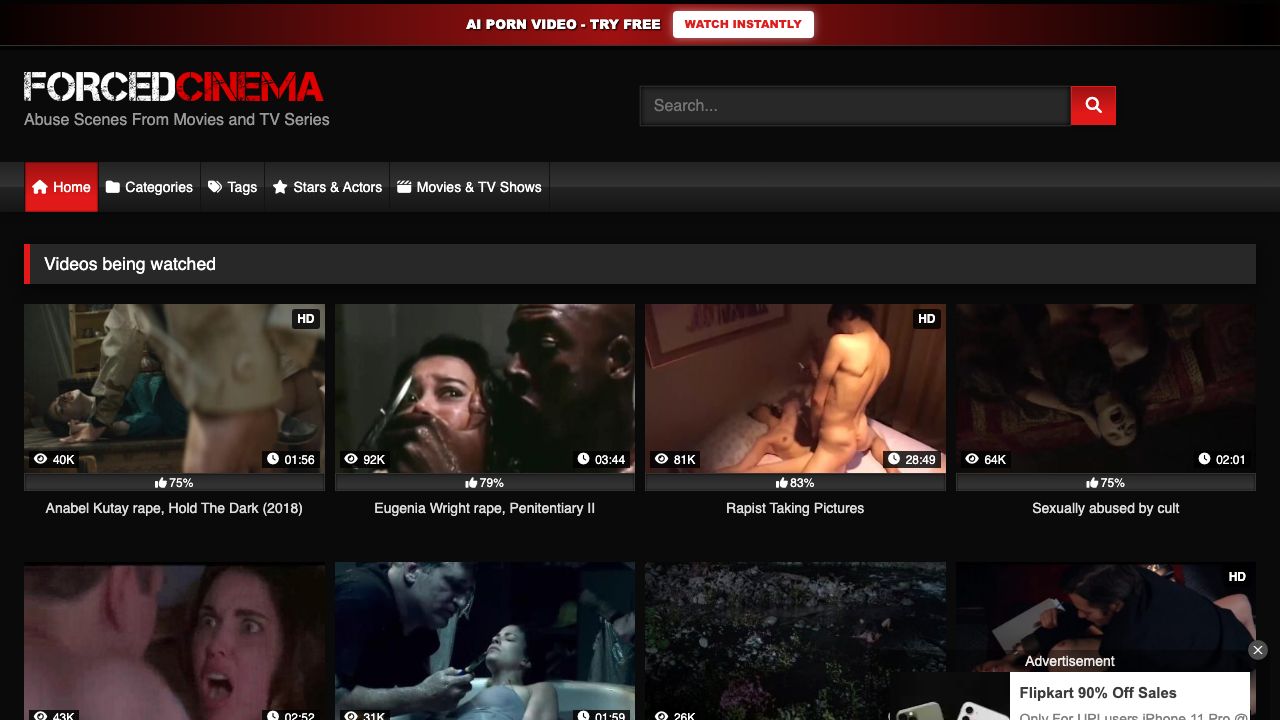Screen dimensions: 1280x720
Task: Click the 40K view count
Action: click(55, 460)
